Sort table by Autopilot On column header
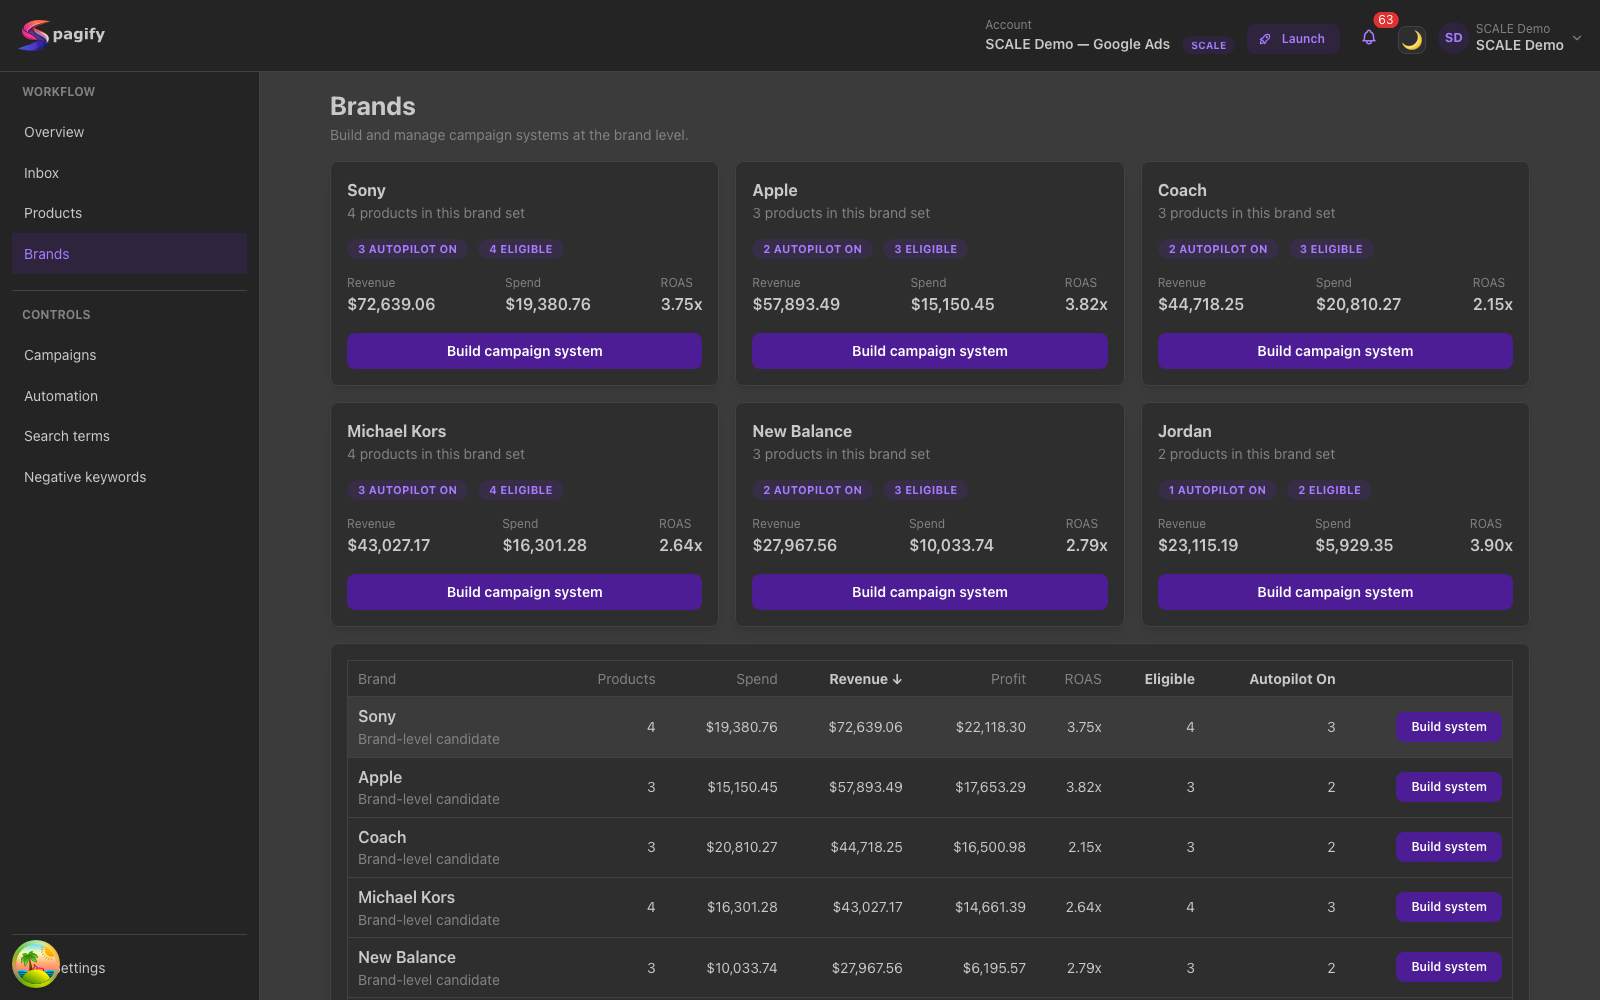1600x1000 pixels. pyautogui.click(x=1292, y=679)
